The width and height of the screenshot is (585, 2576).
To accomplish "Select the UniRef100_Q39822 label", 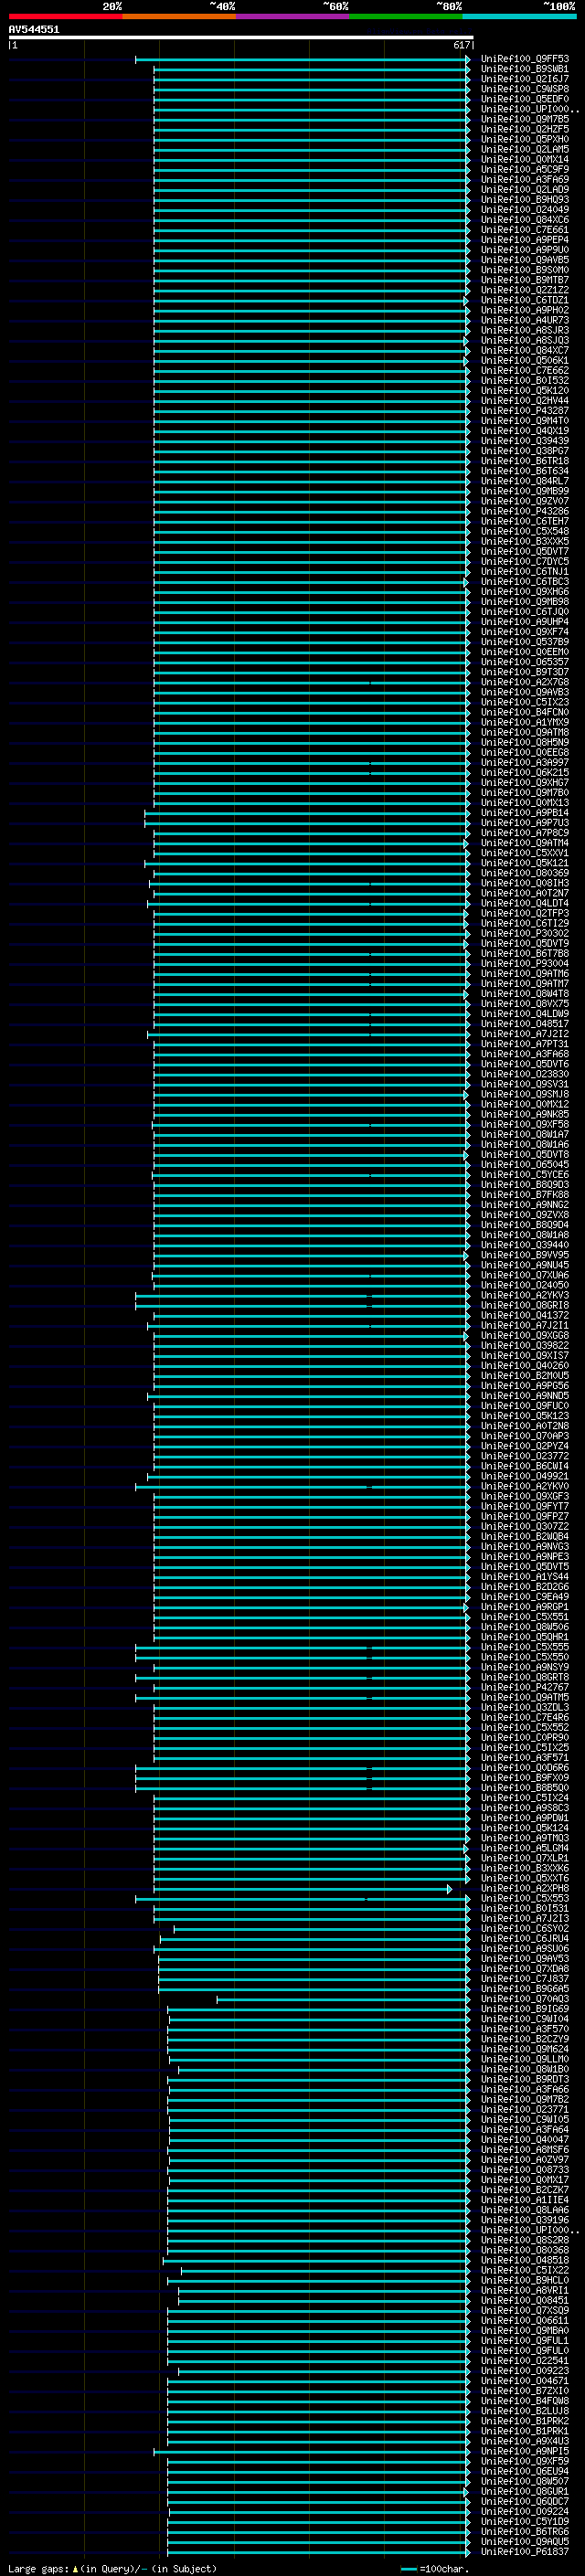I will [x=525, y=1345].
